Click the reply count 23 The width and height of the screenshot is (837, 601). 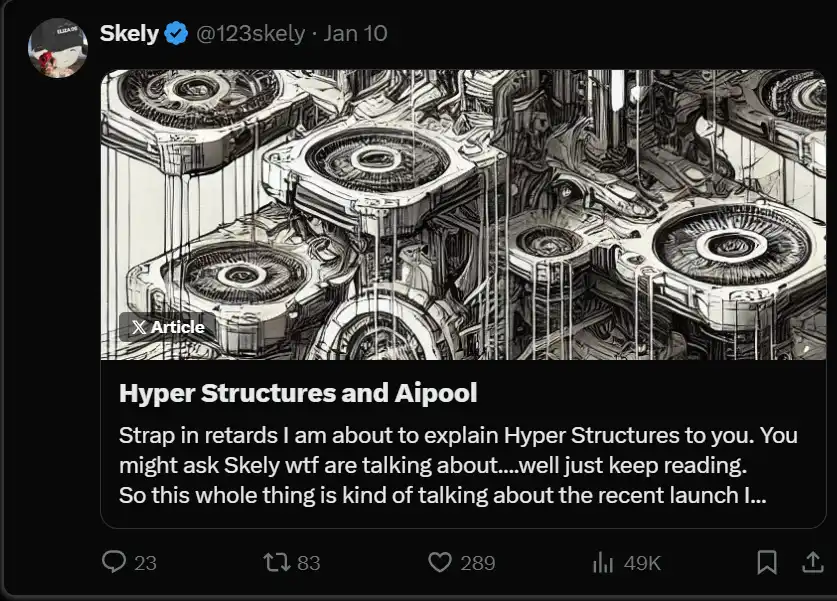pyautogui.click(x=146, y=563)
